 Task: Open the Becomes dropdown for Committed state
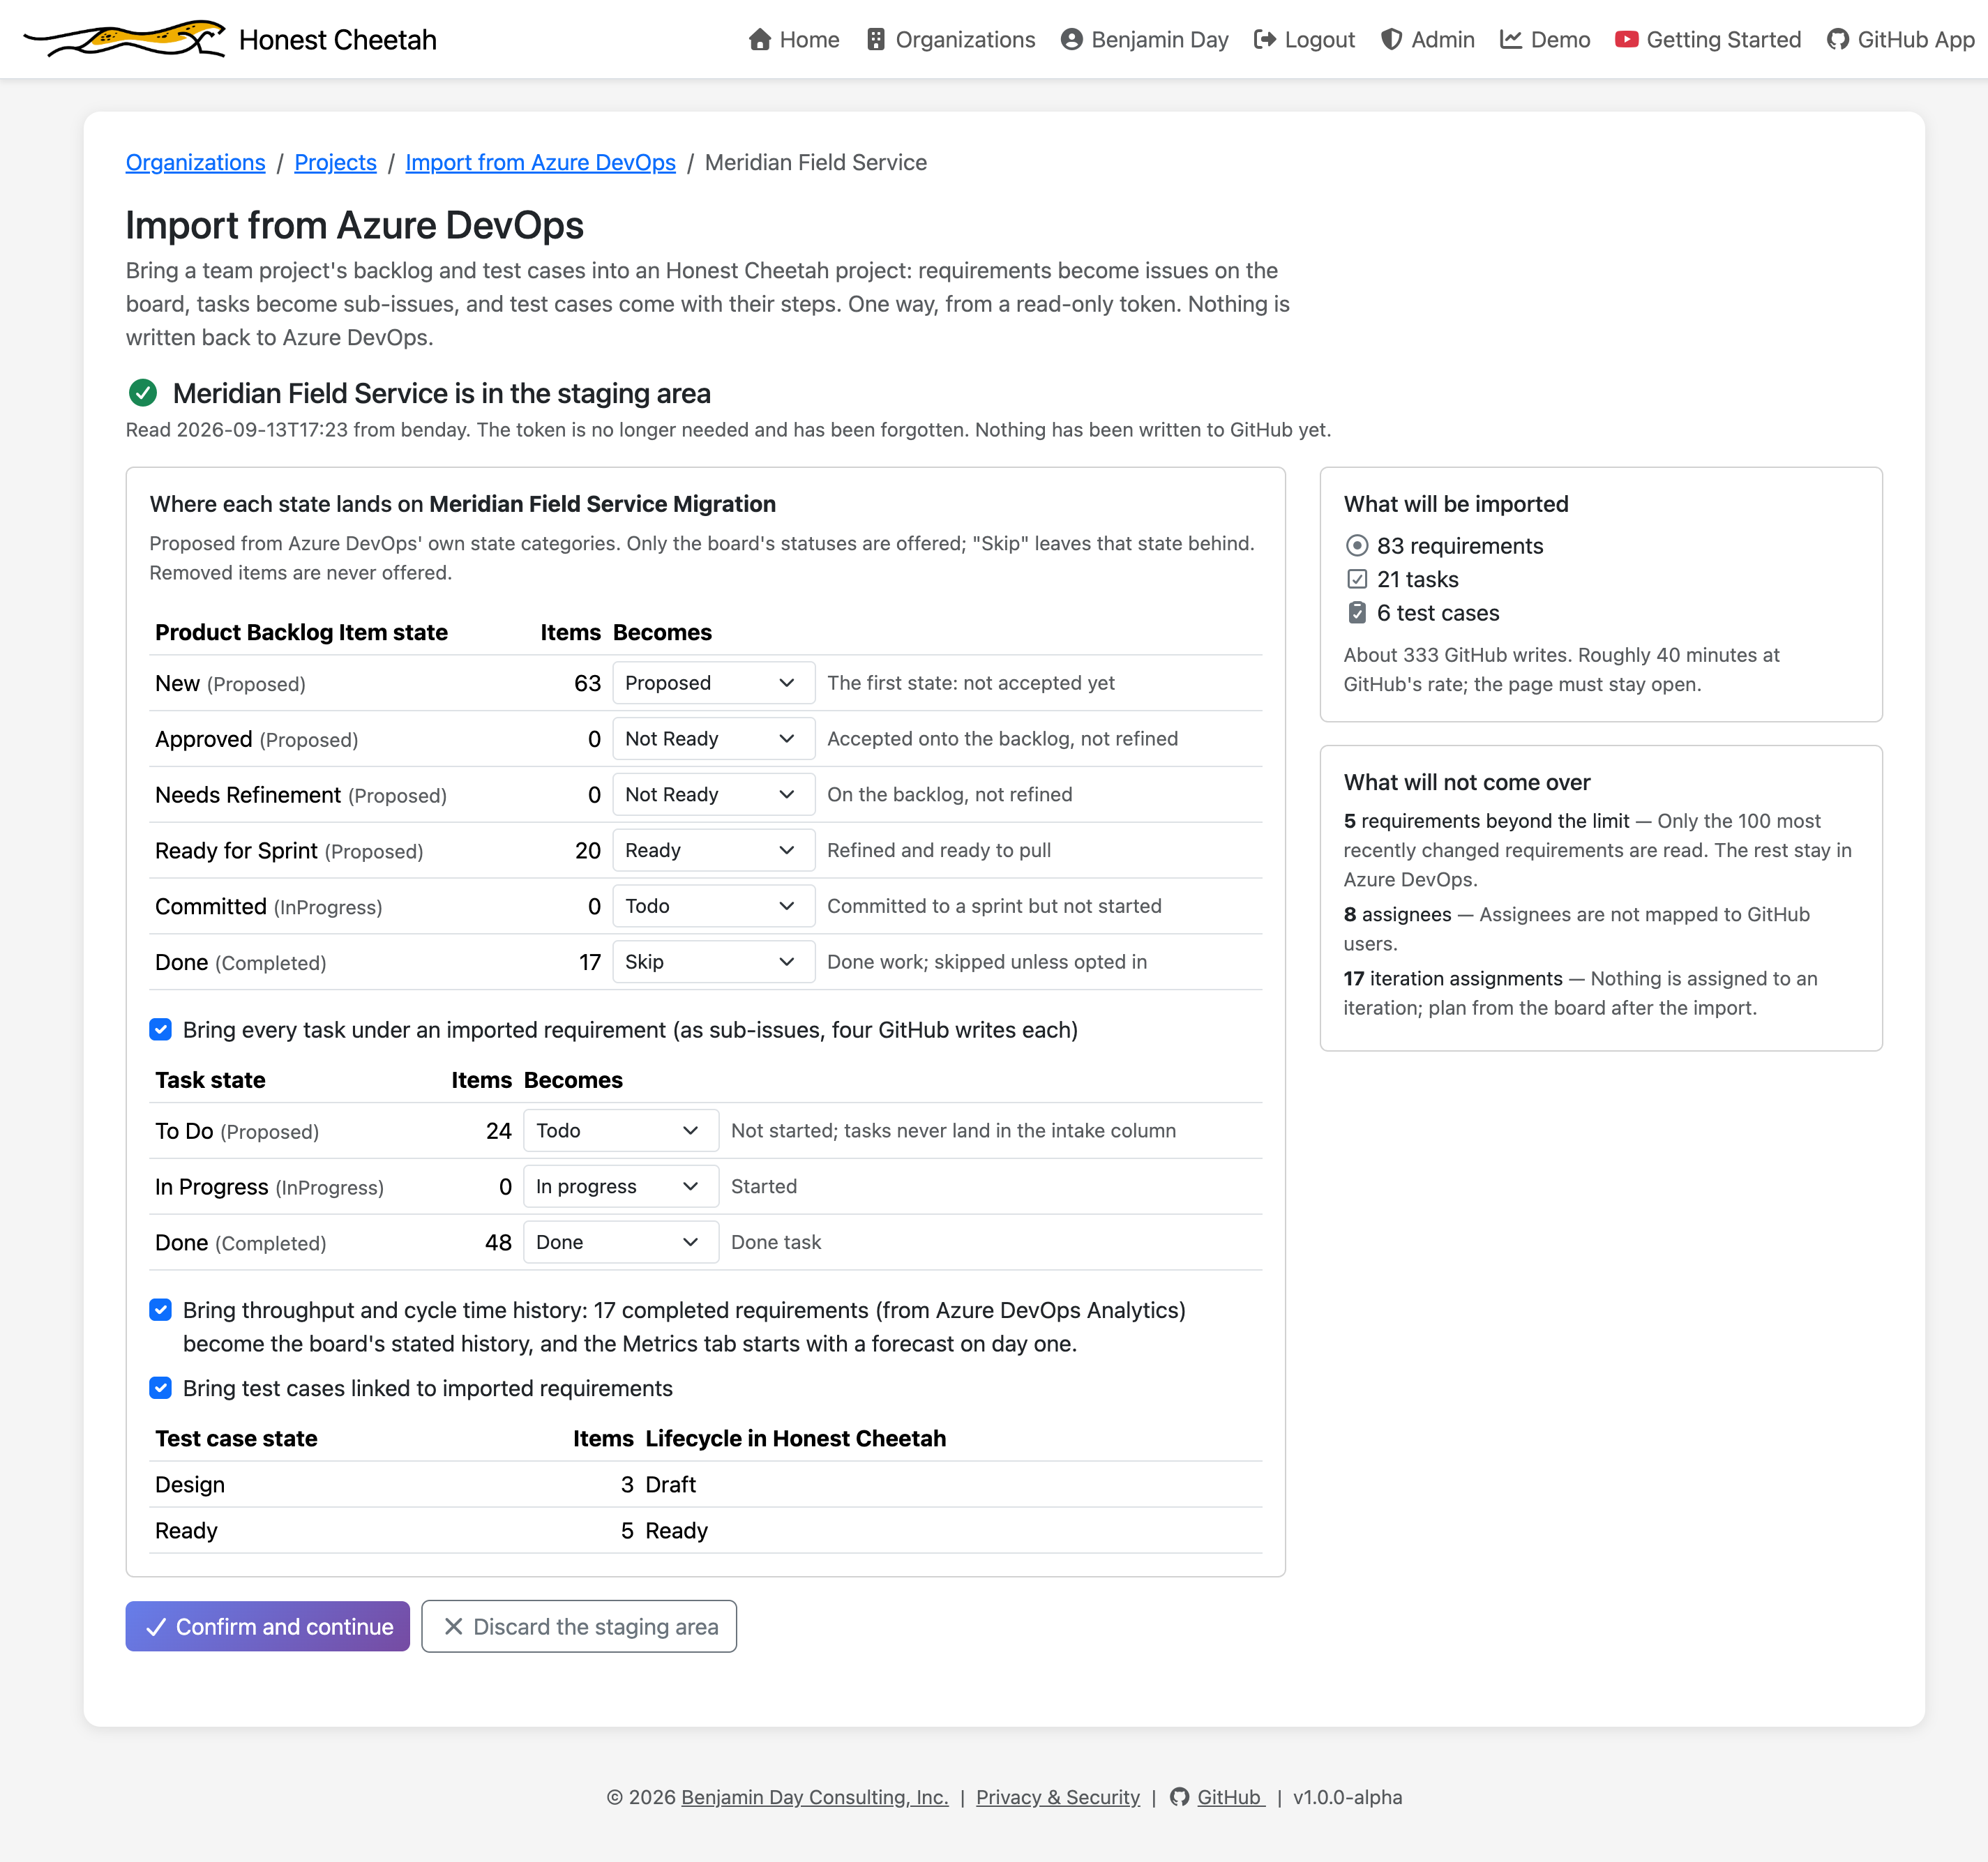pos(713,907)
